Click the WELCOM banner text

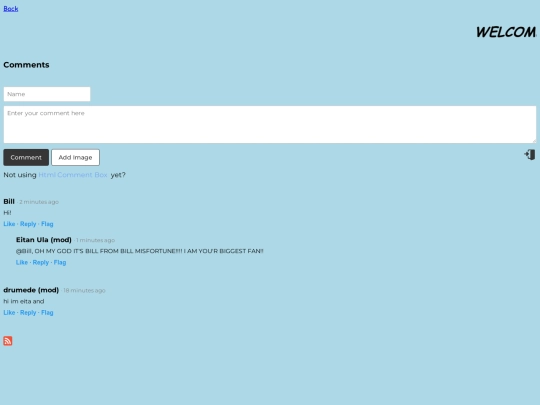[506, 32]
